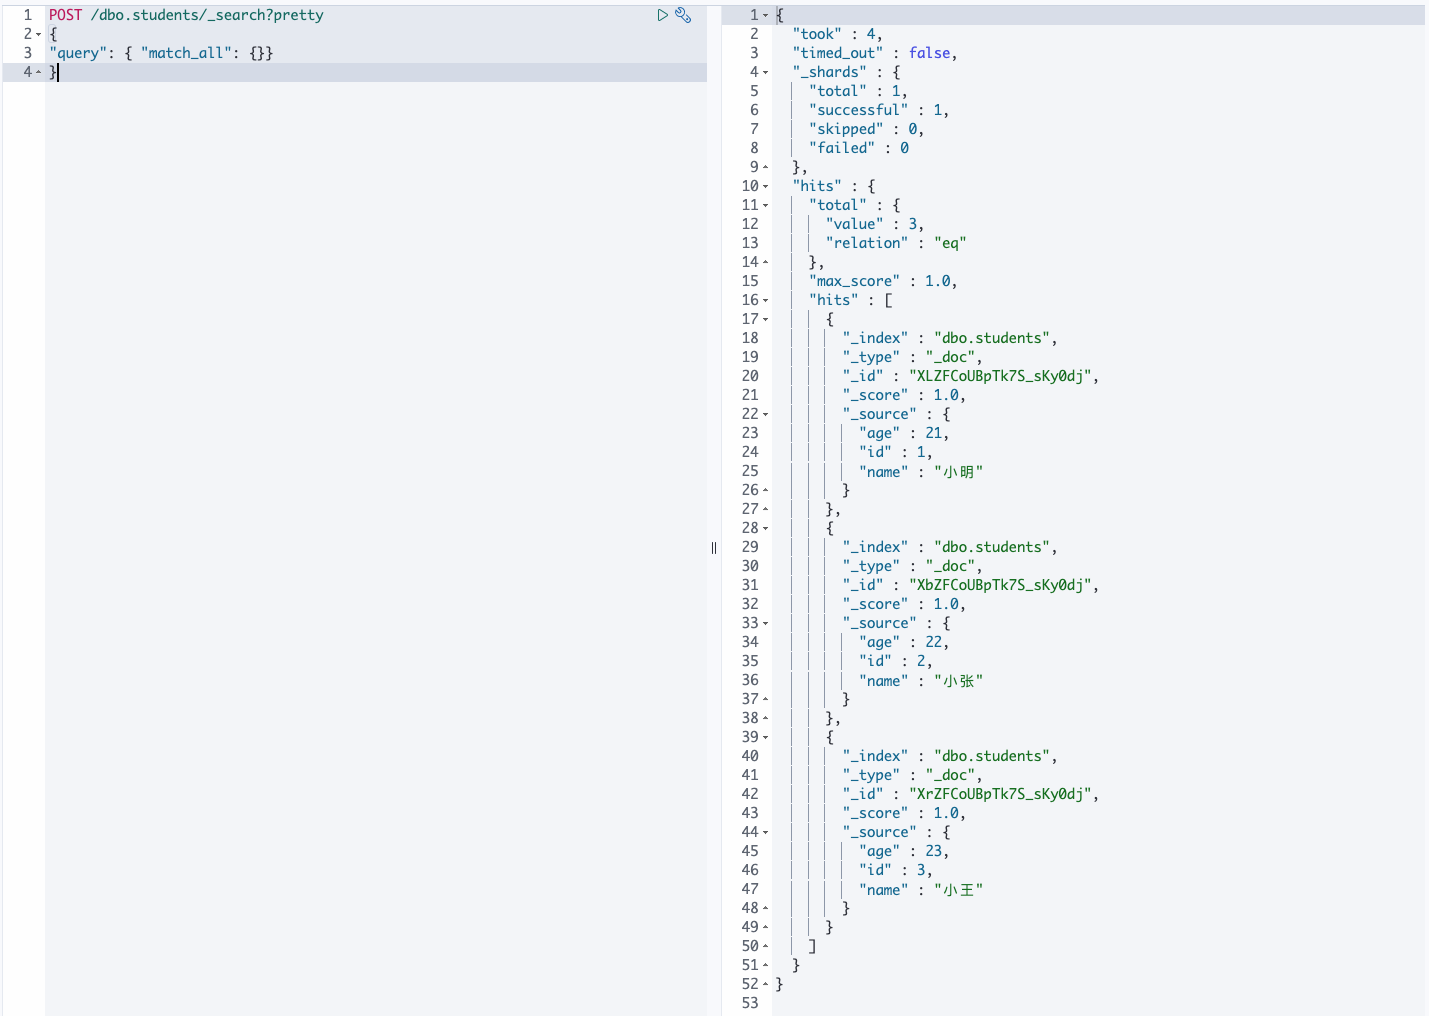Collapse the root response object at line 1
Screen dimensions: 1429x1016
coord(766,15)
